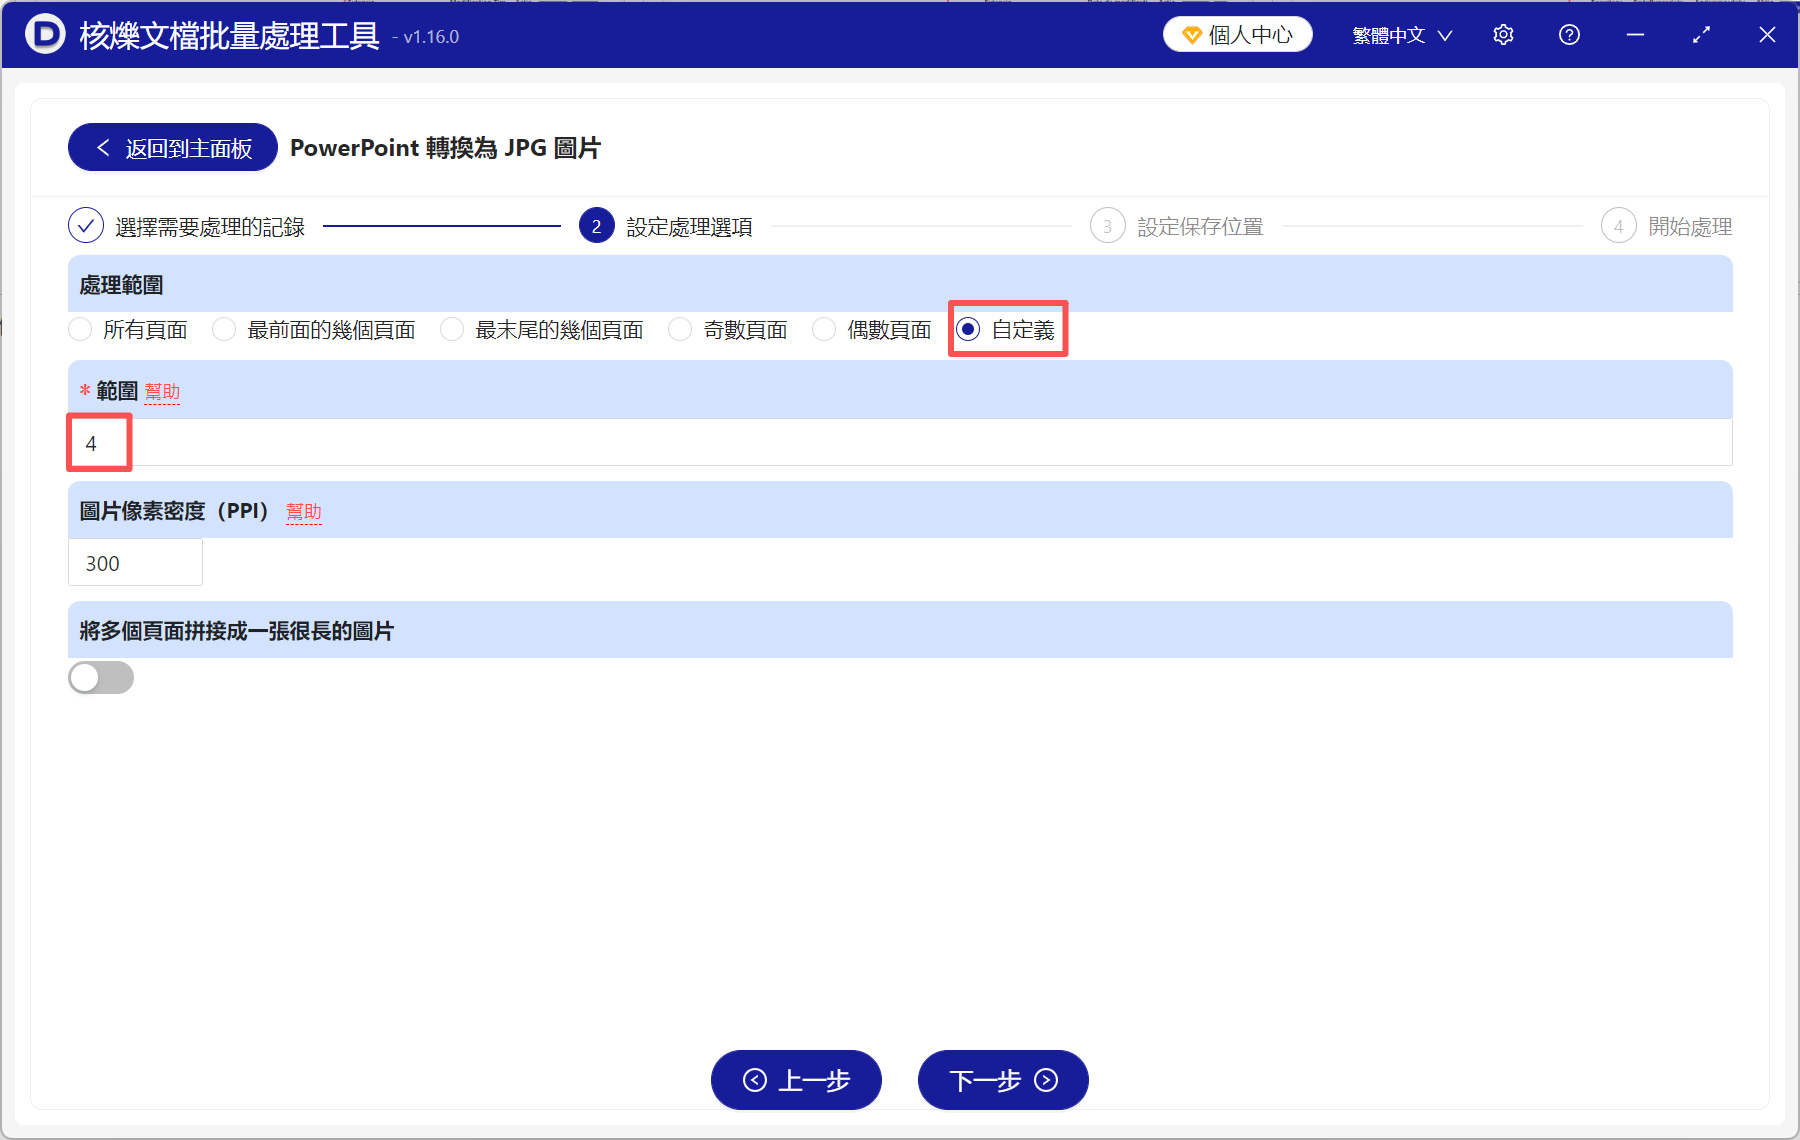Open the 繁體中文 language dropdown
The image size is (1800, 1140).
(x=1399, y=34)
